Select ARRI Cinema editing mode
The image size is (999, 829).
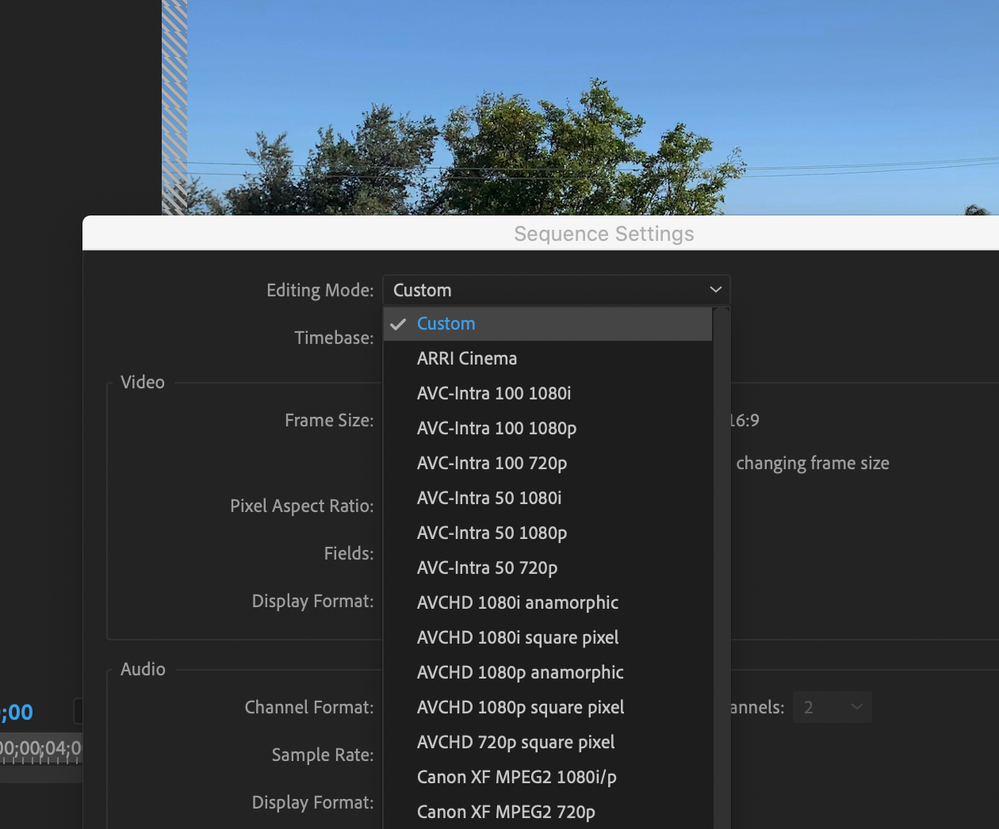466,358
